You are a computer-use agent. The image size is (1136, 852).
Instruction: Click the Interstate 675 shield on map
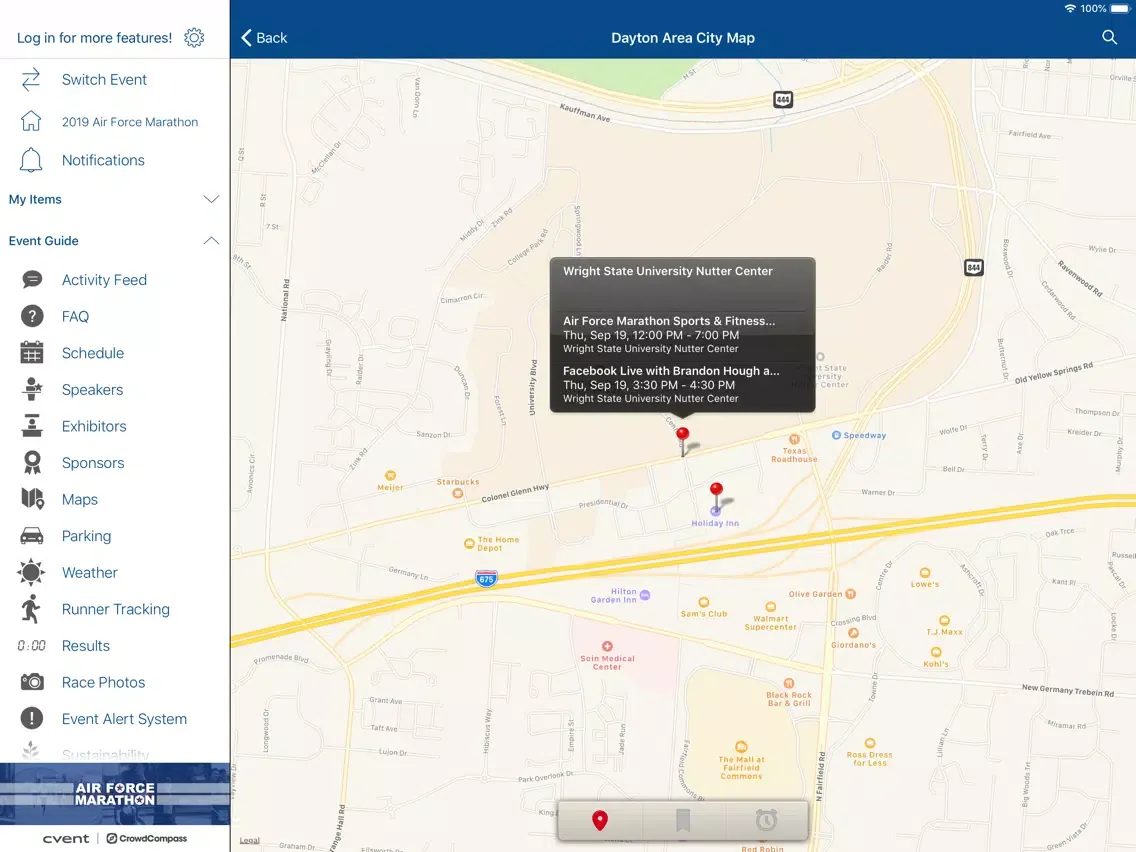[x=486, y=578]
